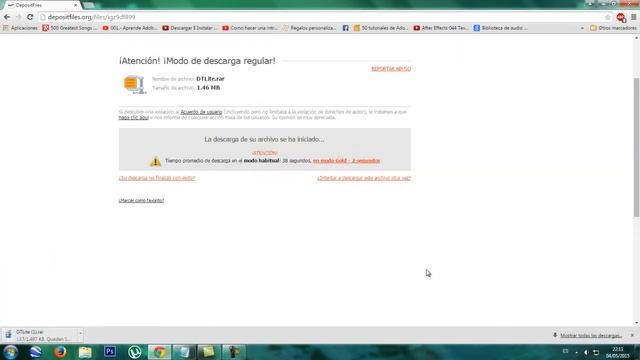Open the Facebook bookmark icon
The width and height of the screenshot is (640, 360).
click(x=345, y=28)
